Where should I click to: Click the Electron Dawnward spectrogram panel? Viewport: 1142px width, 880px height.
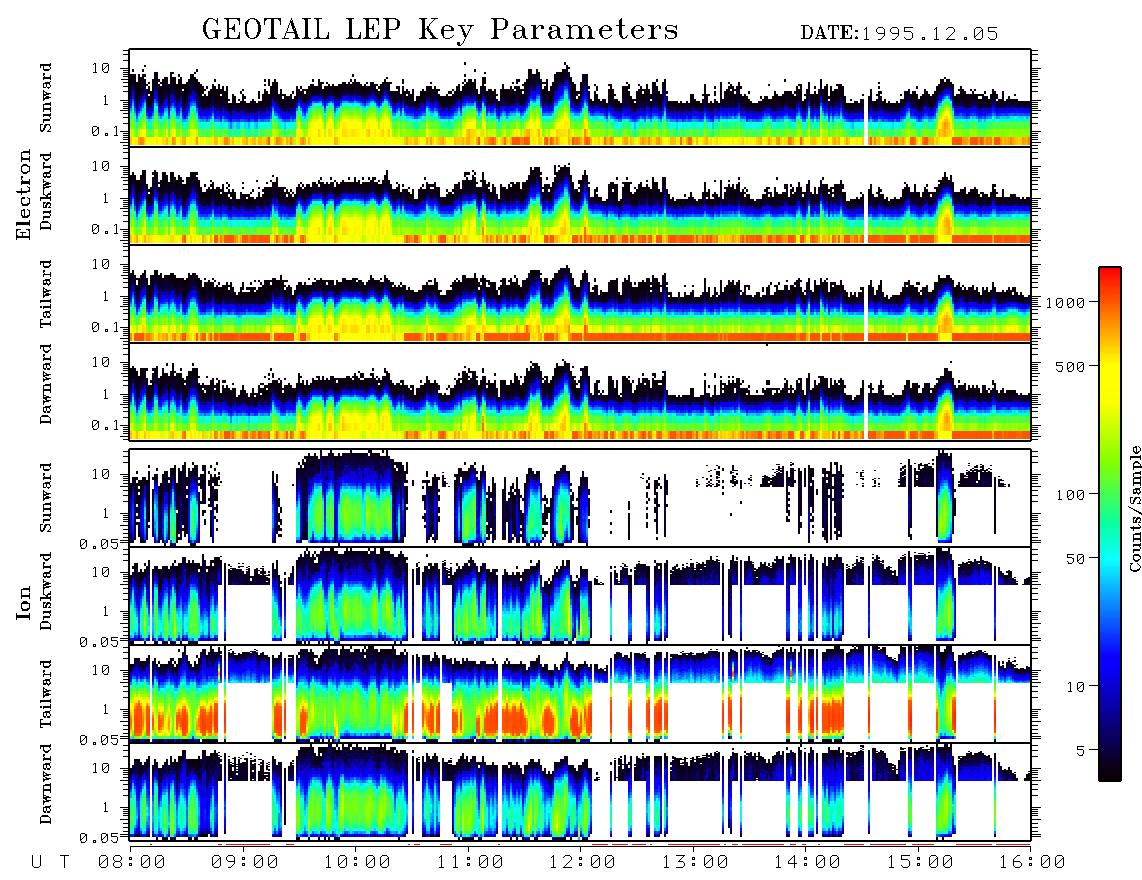[x=580, y=391]
